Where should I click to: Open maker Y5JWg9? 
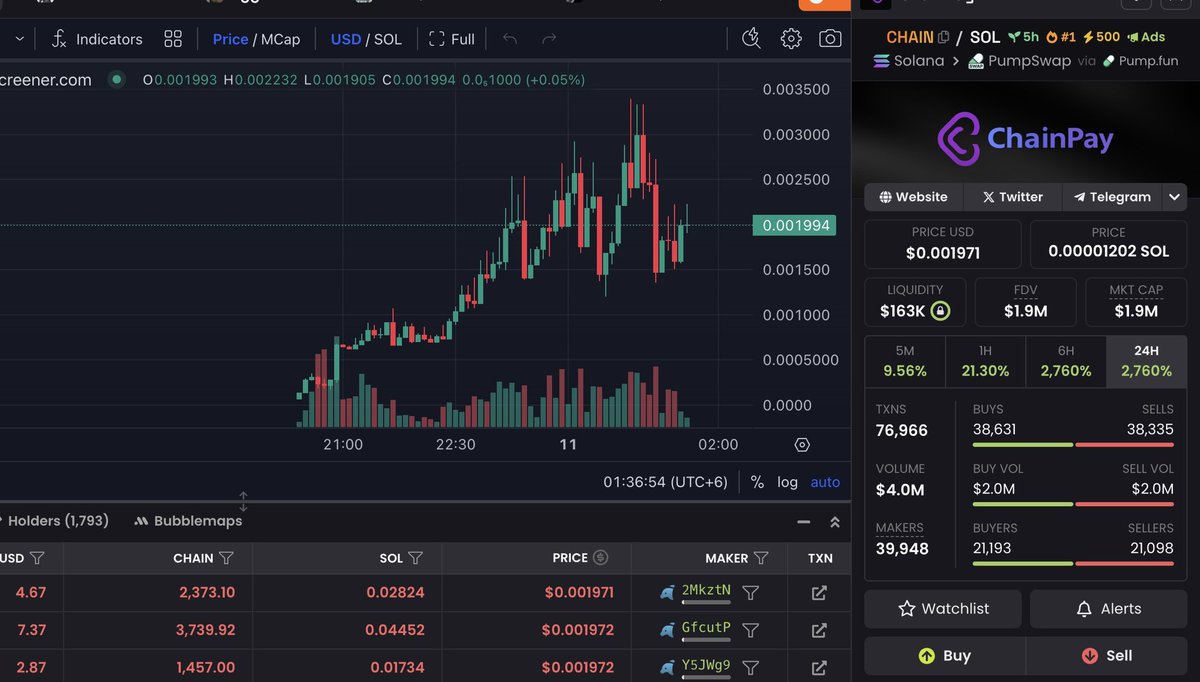pos(706,665)
